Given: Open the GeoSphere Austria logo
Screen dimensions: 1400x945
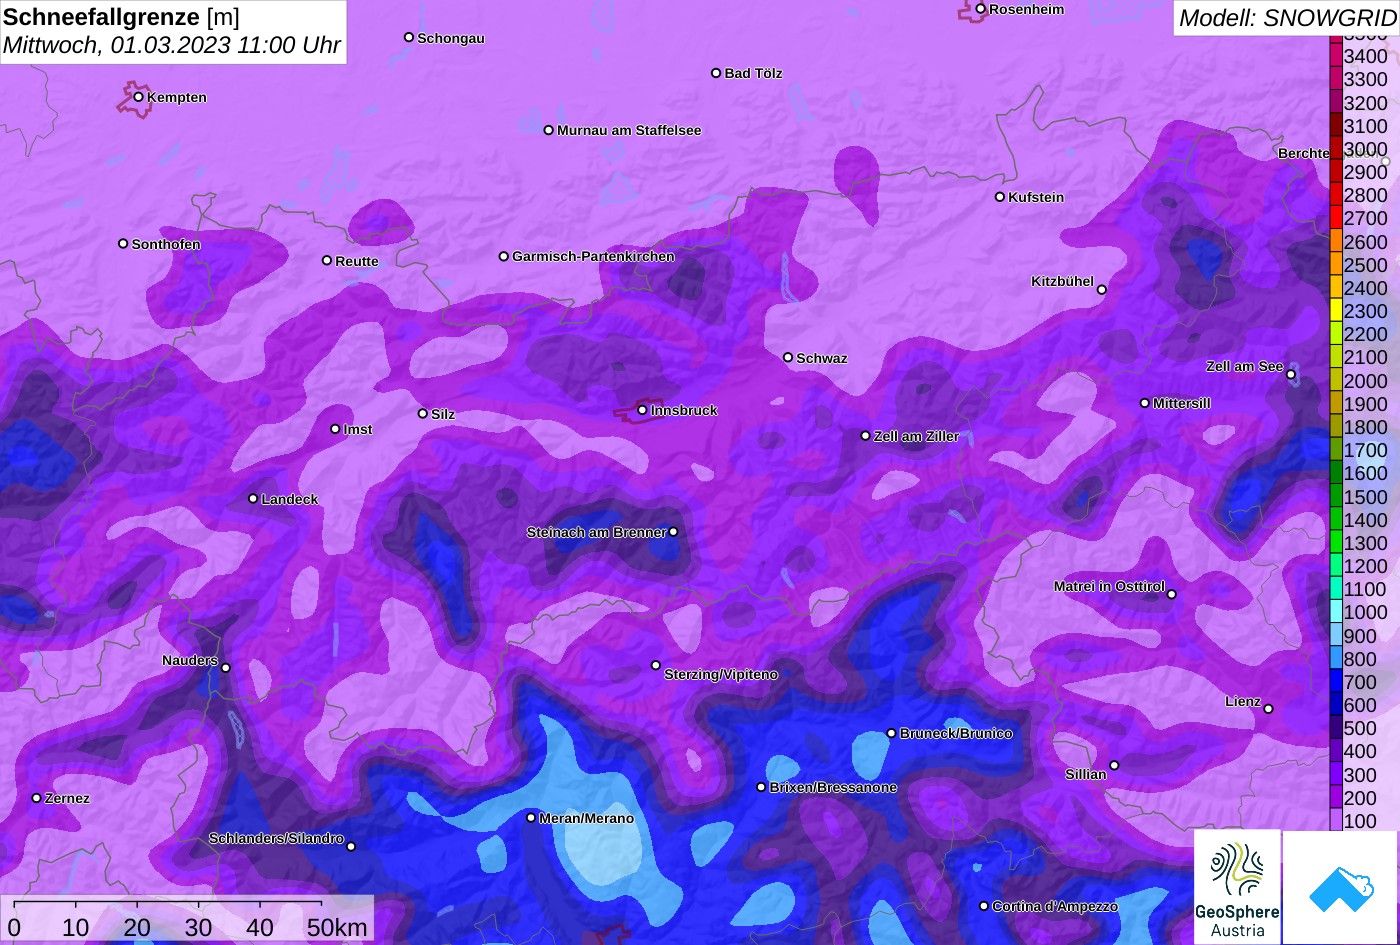Looking at the screenshot, I should [1237, 887].
